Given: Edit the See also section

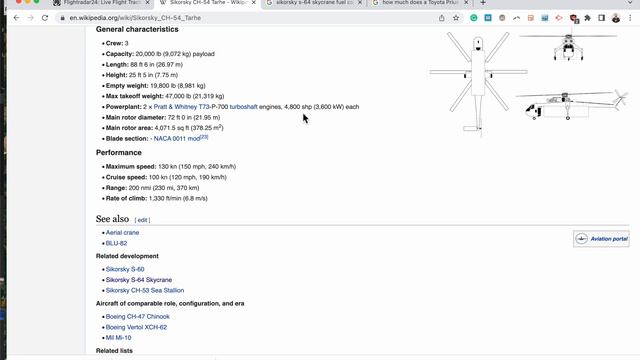Looking at the screenshot, I should (142, 220).
